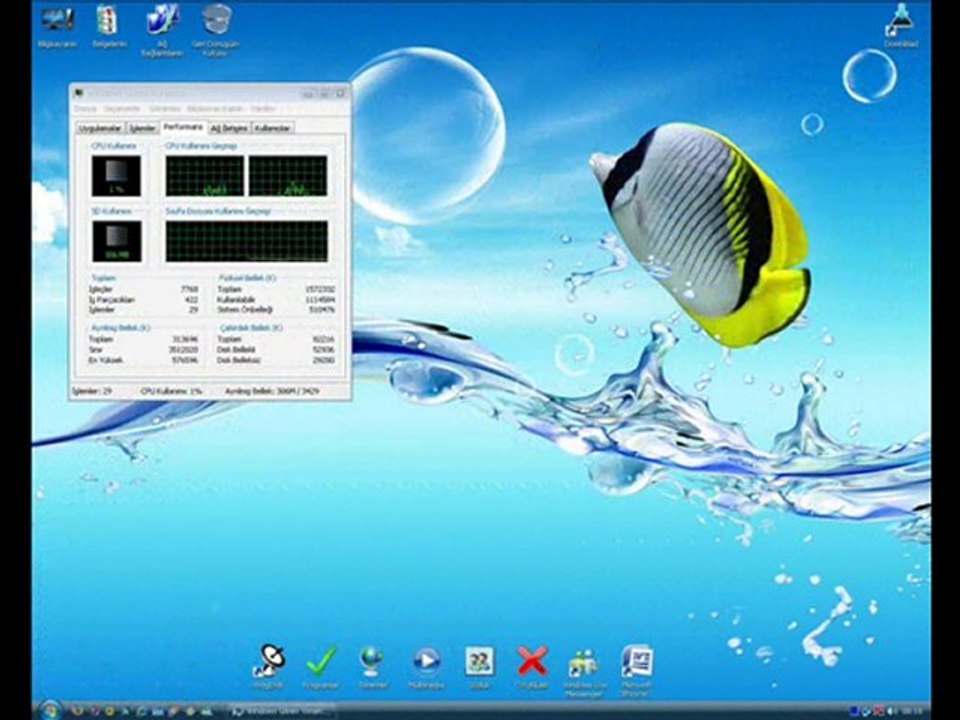The image size is (960, 720).
Task: Click the SD Kullanımı gauge
Action: [x=116, y=241]
